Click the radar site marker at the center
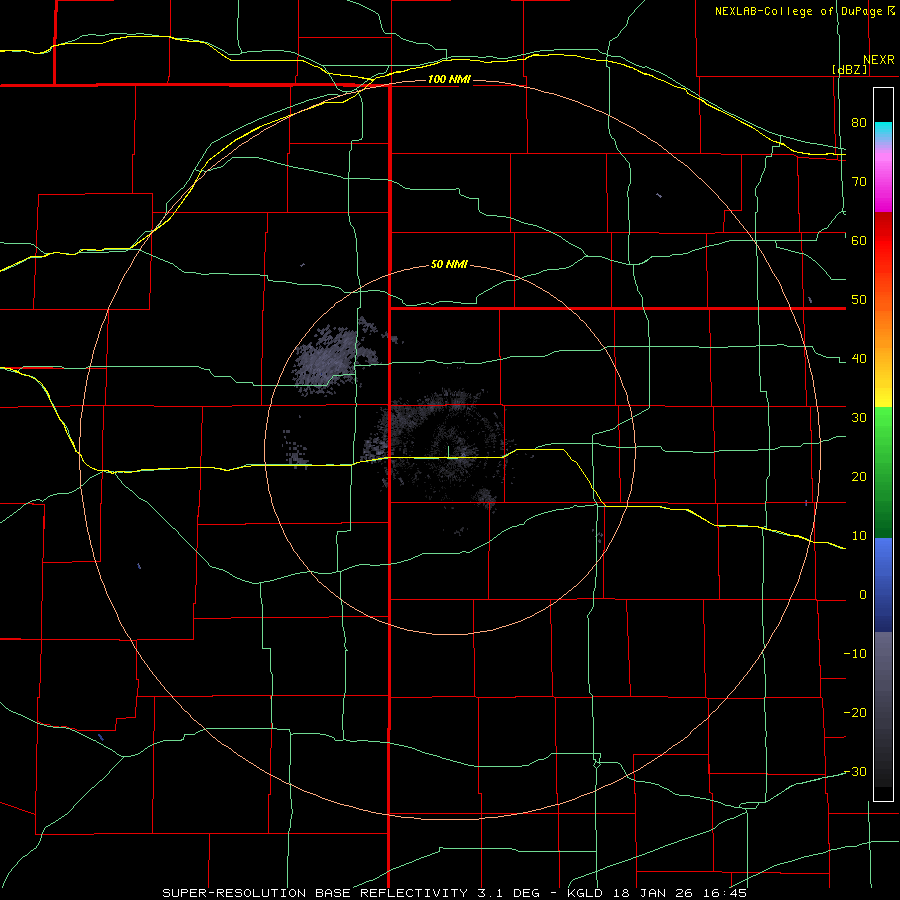The image size is (900, 900). click(449, 451)
